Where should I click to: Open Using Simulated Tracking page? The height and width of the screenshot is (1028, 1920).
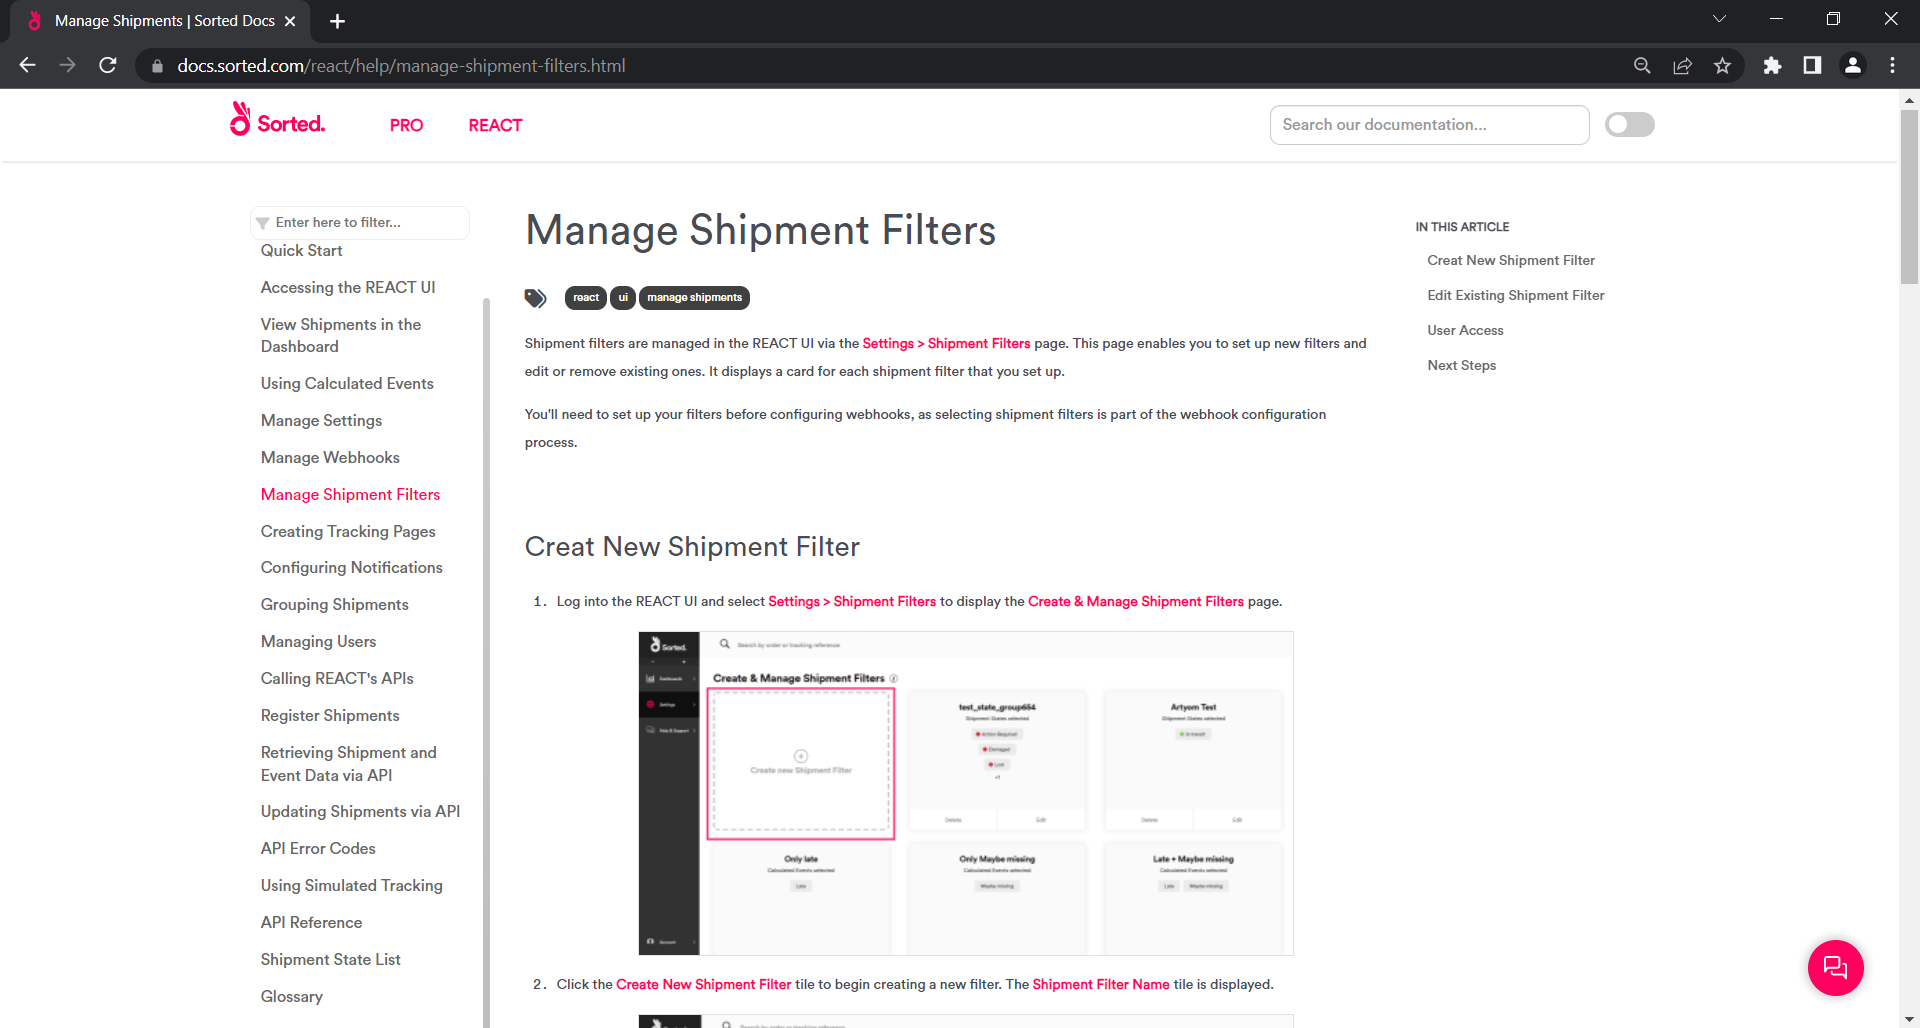tap(351, 885)
